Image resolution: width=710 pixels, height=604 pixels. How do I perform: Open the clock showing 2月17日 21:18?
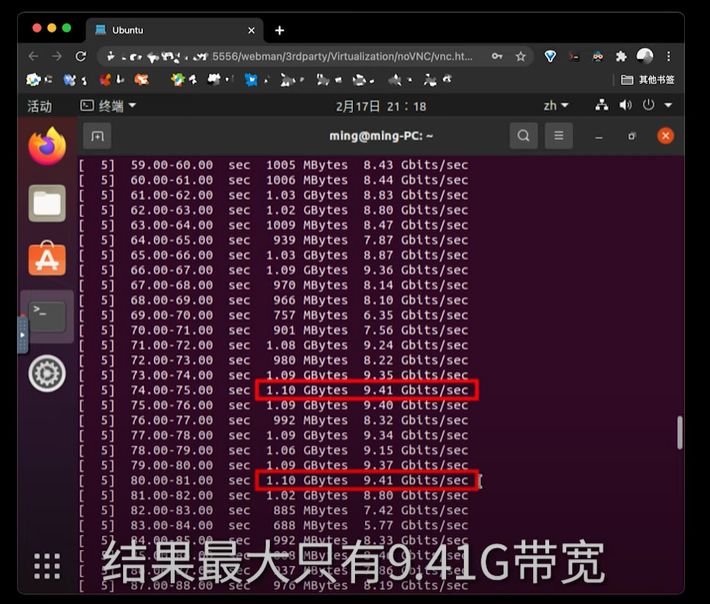(381, 106)
